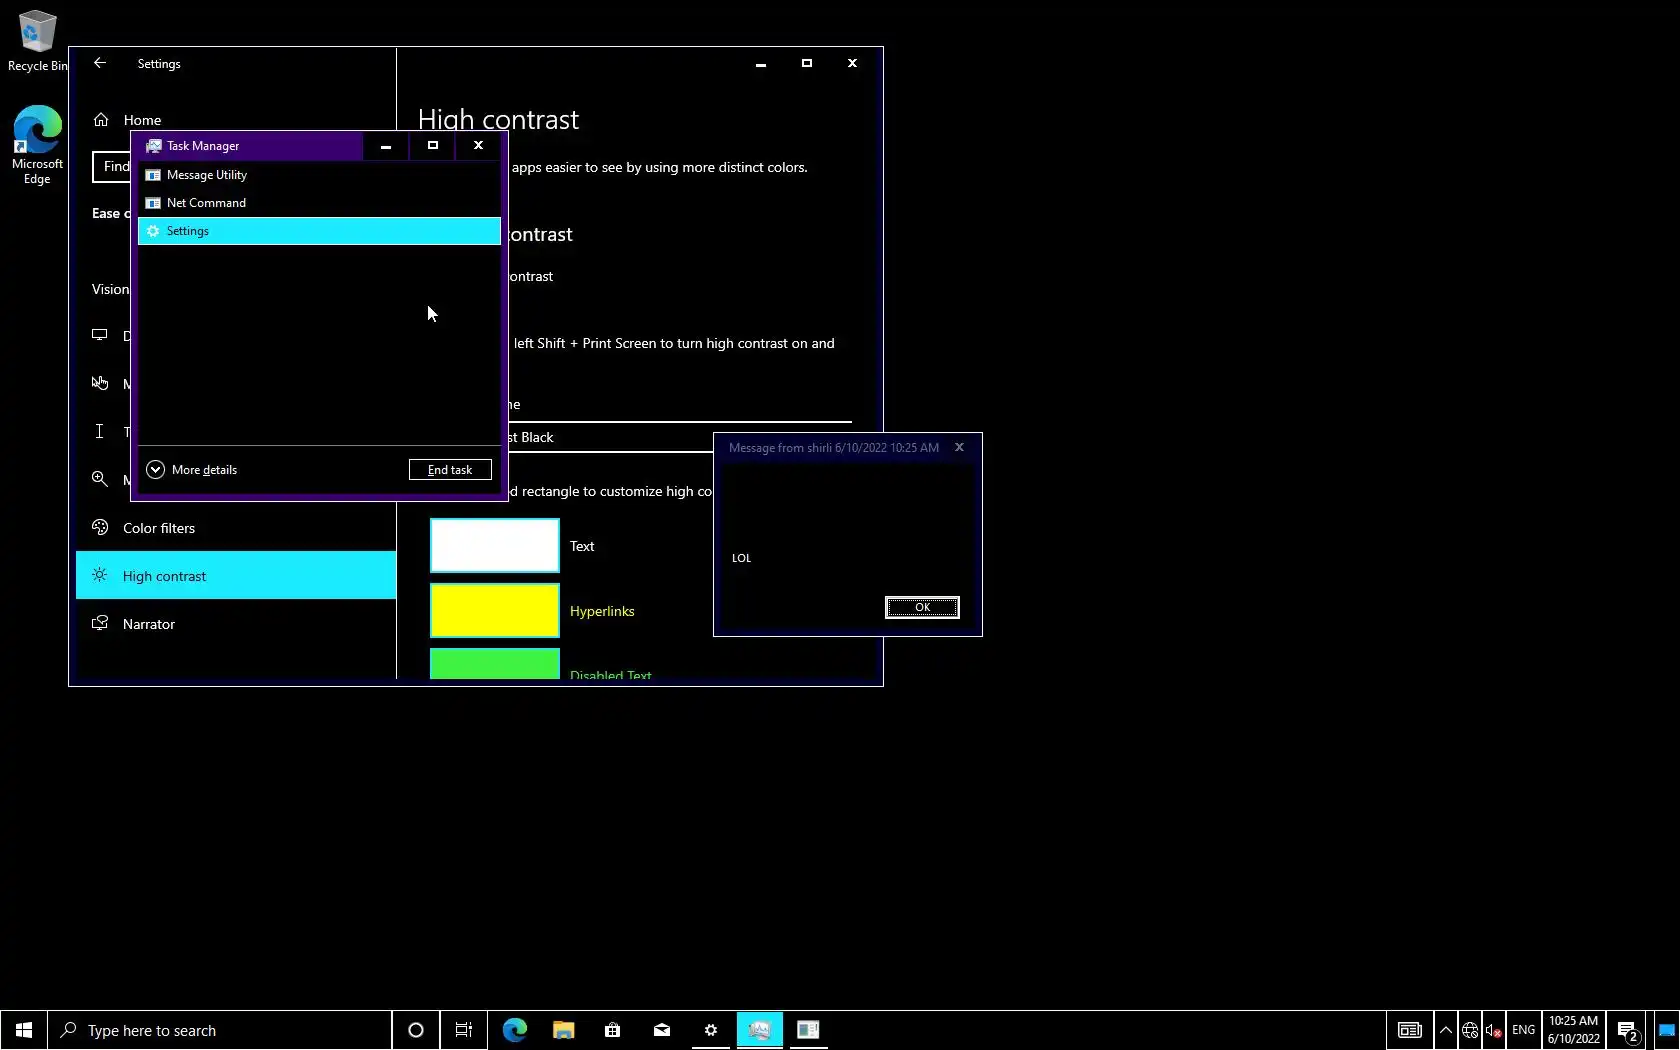This screenshot has height=1050, width=1680.
Task: Click OK in the message dialog
Action: 922,607
